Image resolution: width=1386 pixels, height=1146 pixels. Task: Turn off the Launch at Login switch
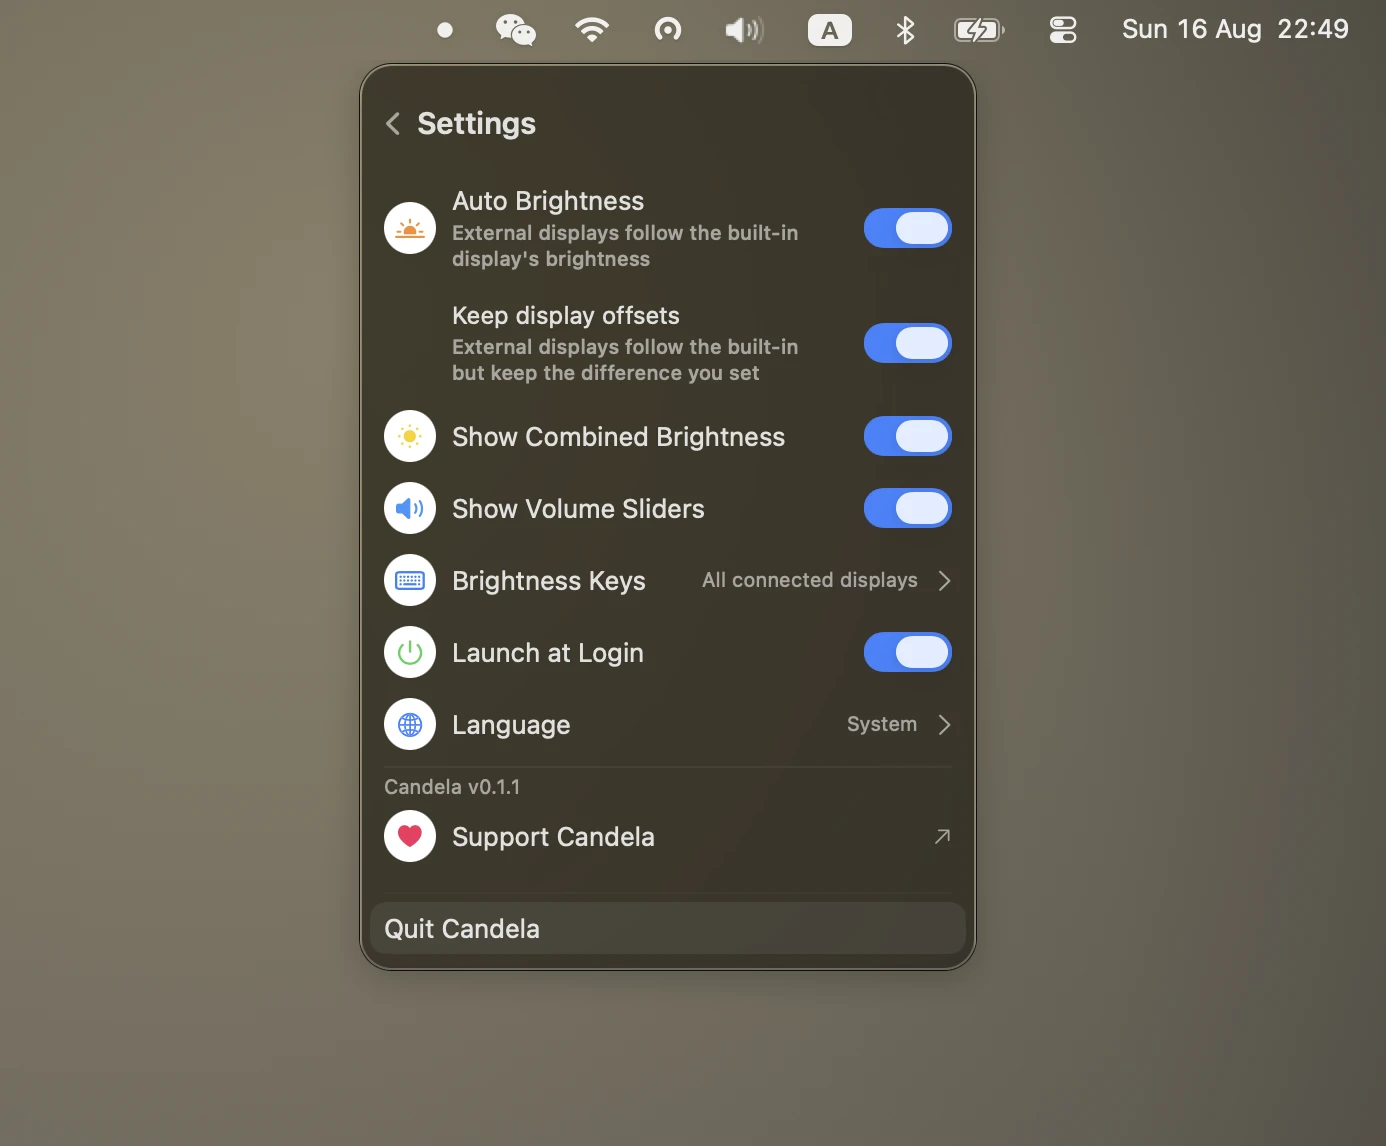click(x=908, y=652)
